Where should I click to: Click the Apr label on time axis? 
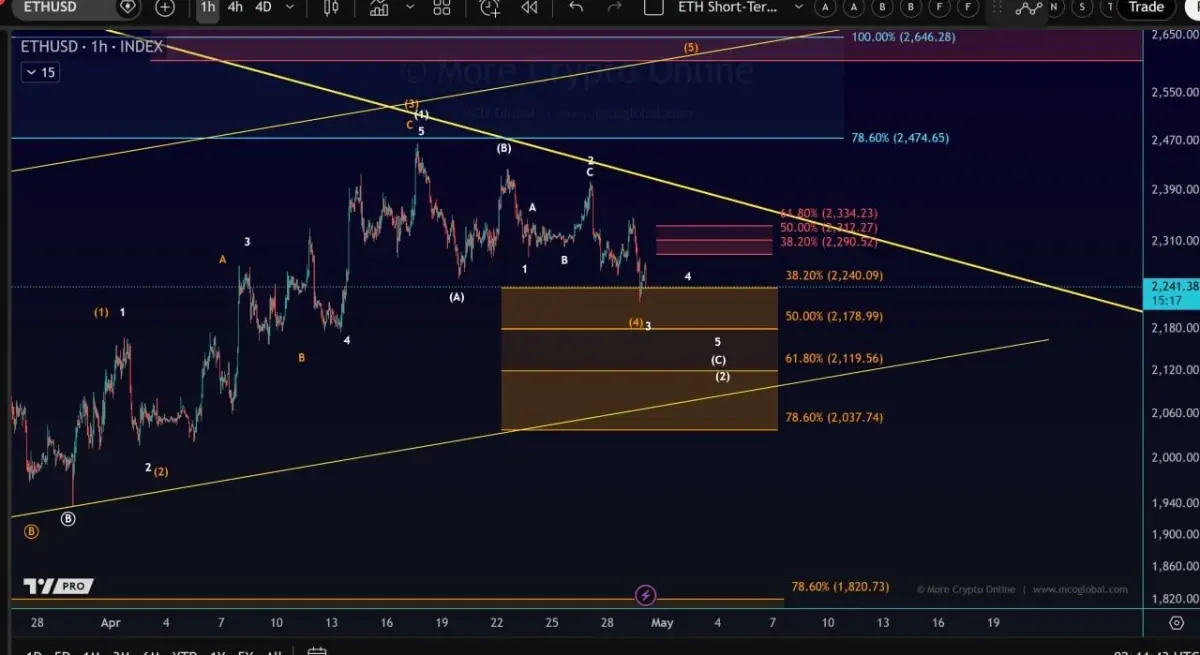(x=110, y=622)
